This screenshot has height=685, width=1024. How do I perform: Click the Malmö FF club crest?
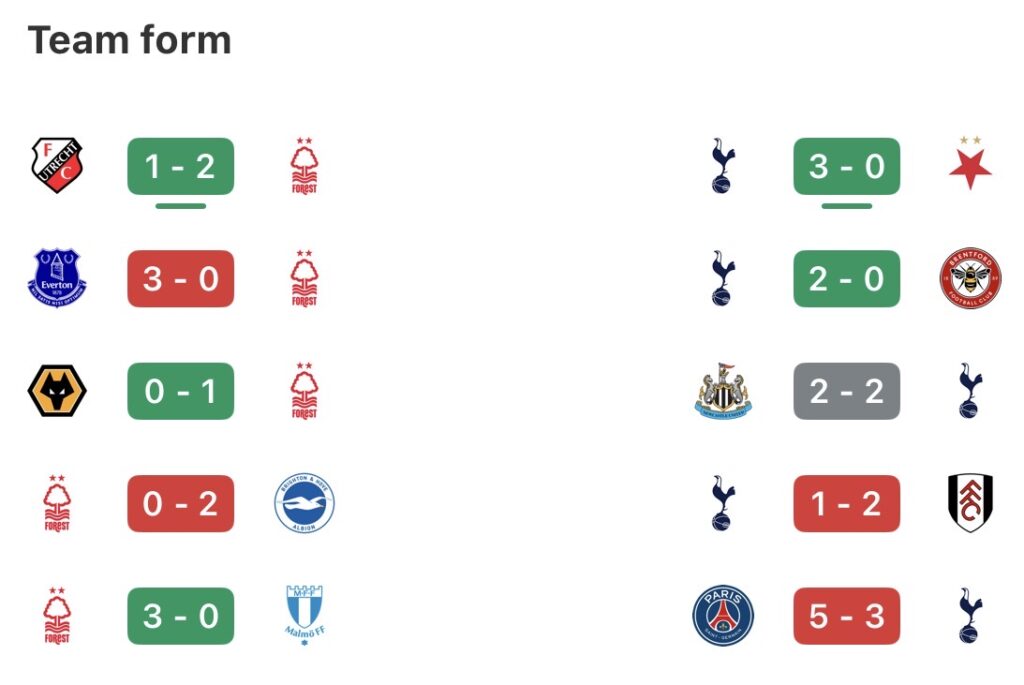coord(304,615)
